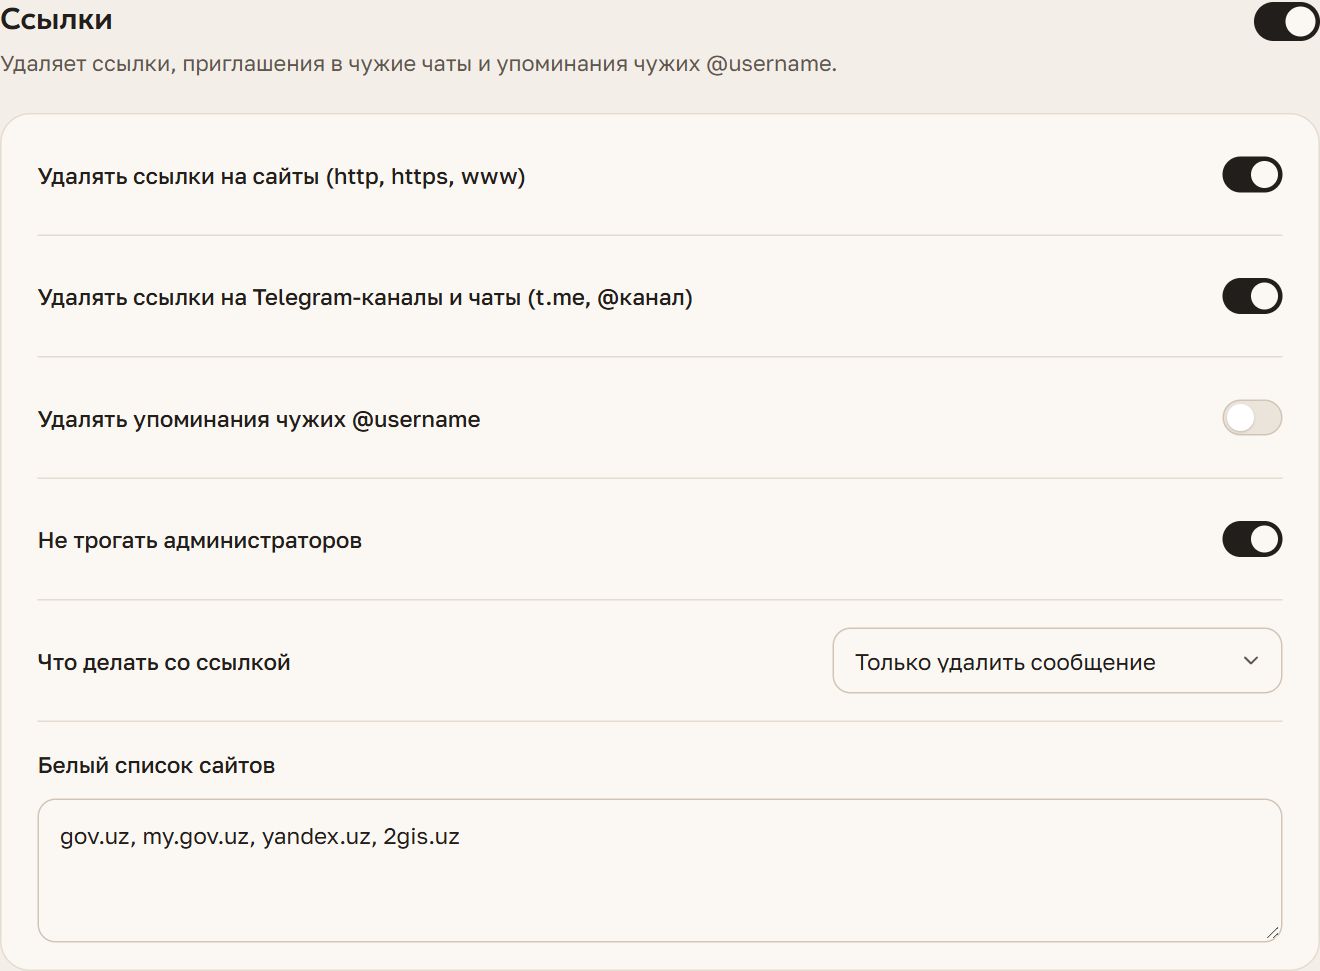Place cursor on gov.uz in whitelist
The width and height of the screenshot is (1320, 971).
[94, 837]
